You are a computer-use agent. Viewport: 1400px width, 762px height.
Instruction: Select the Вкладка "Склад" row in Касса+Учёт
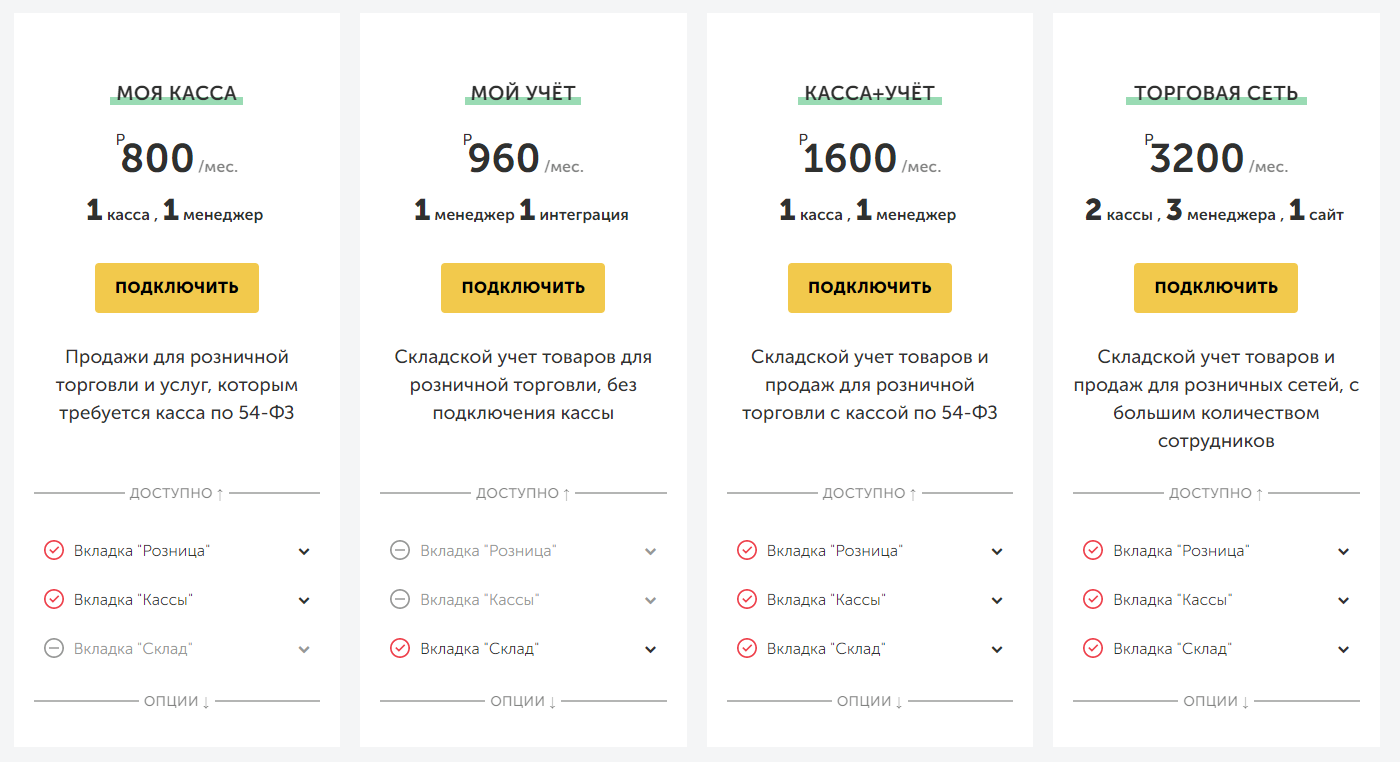point(870,649)
